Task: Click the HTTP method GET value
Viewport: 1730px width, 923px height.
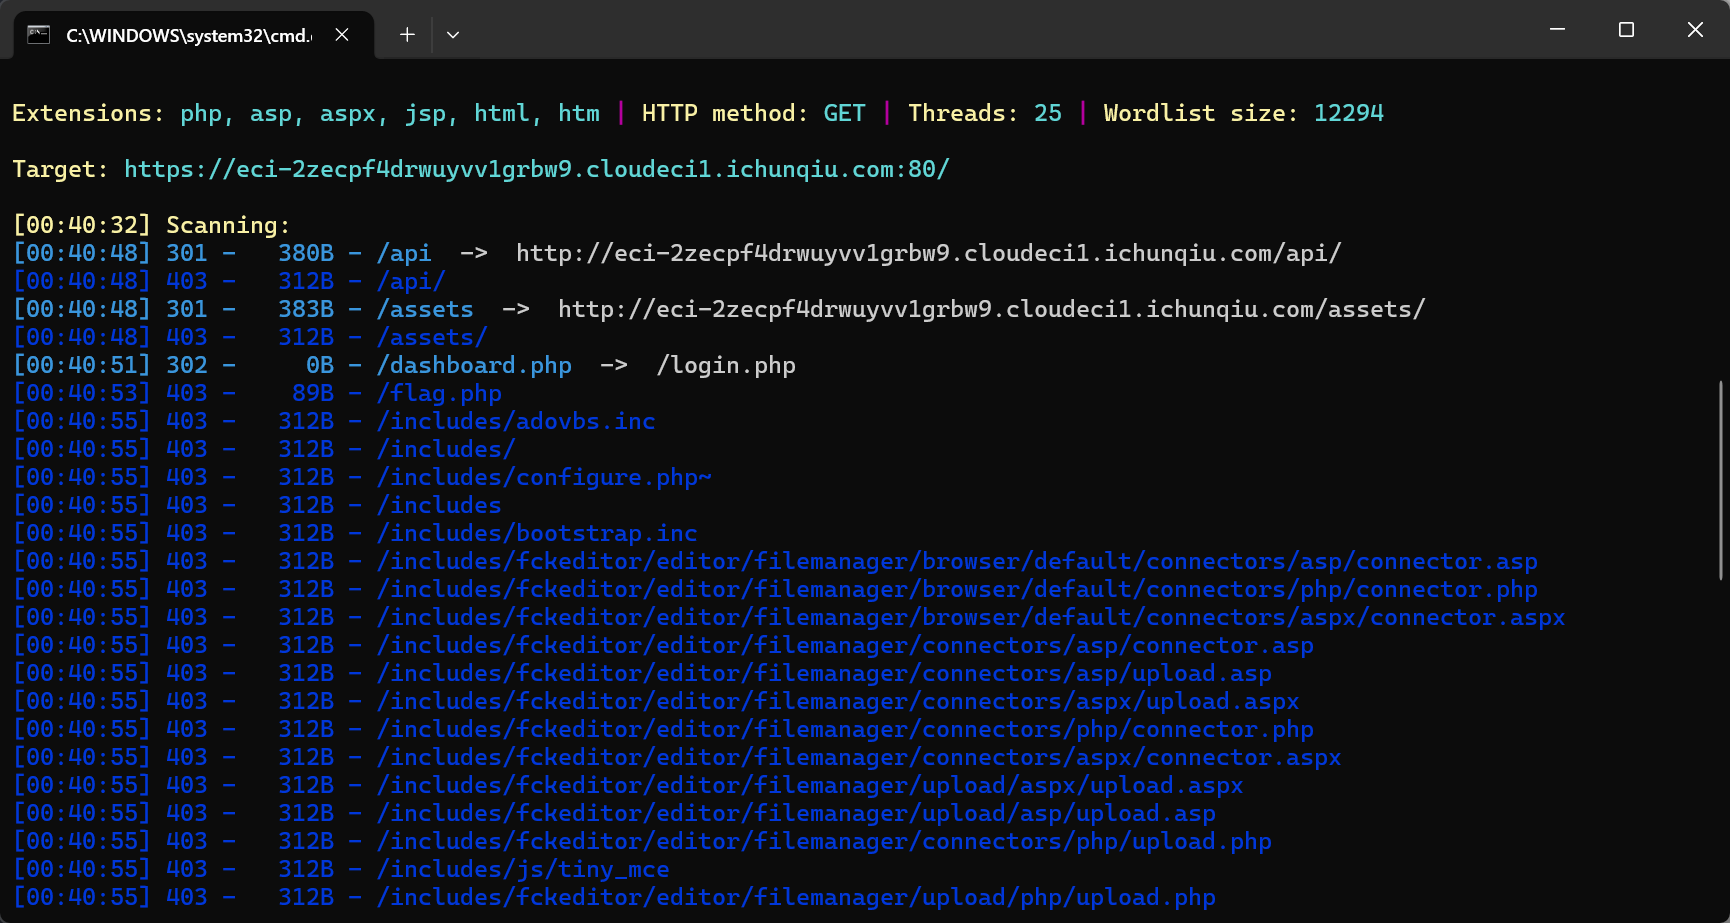Action: pyautogui.click(x=845, y=113)
